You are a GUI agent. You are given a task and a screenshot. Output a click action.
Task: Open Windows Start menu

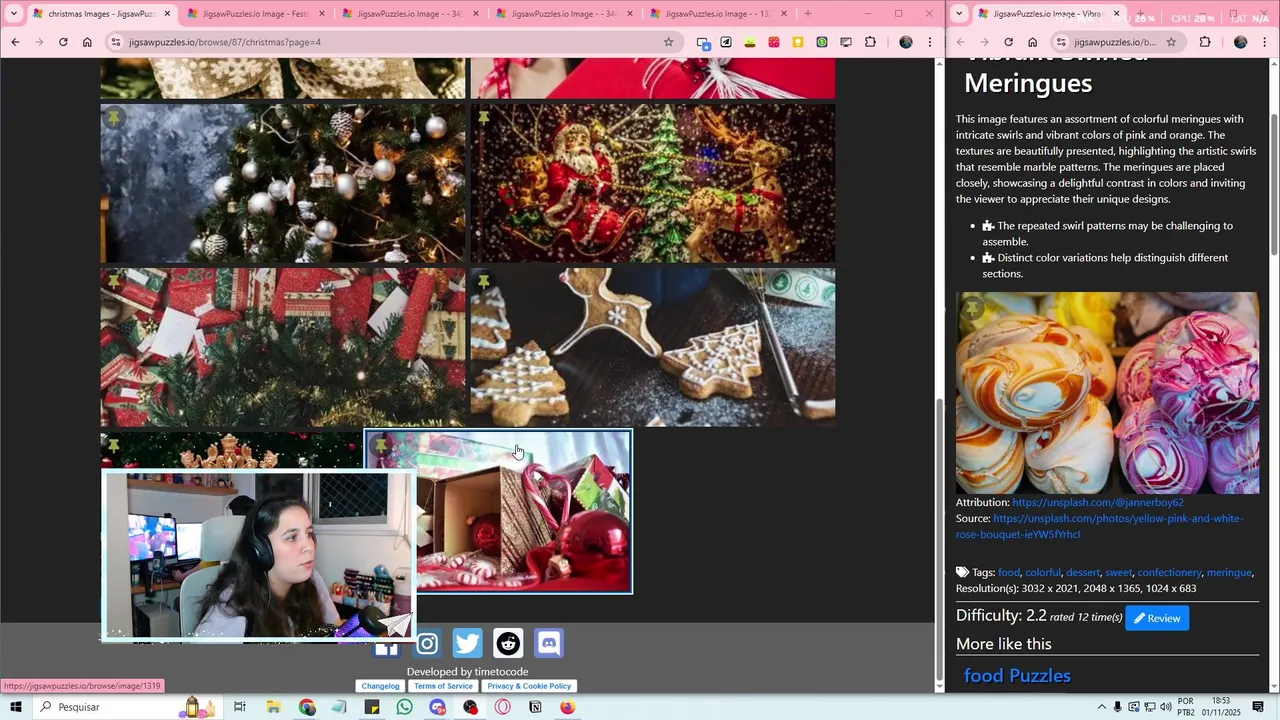click(x=15, y=707)
